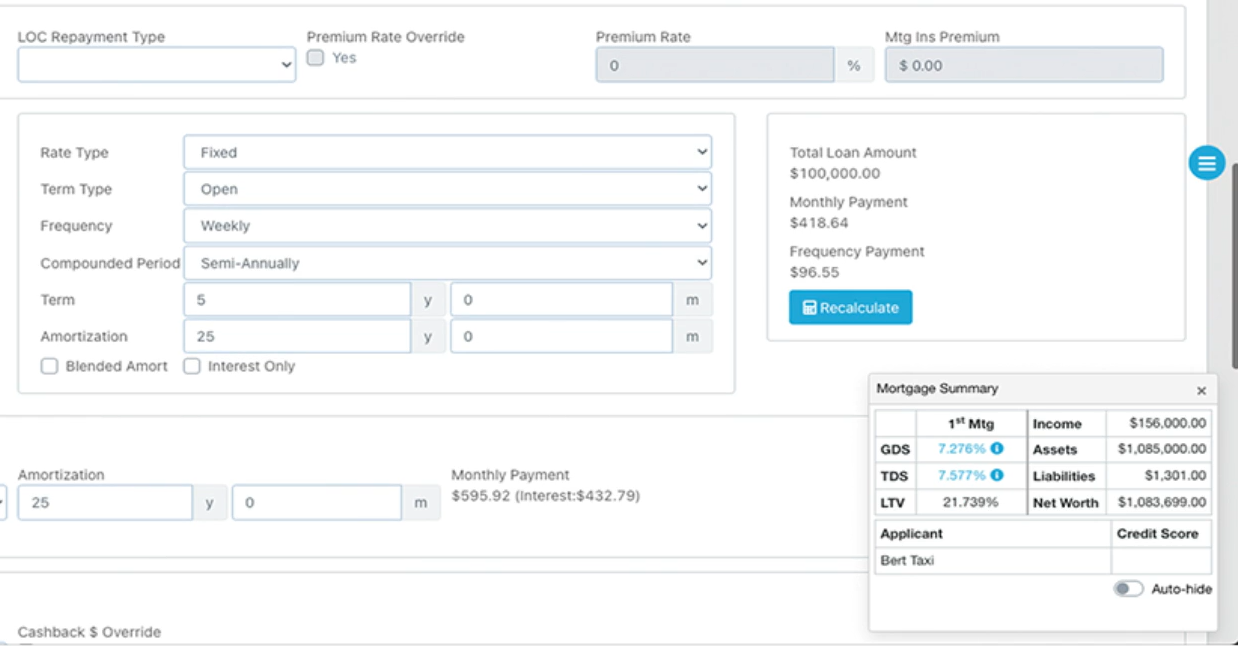The image size is (1238, 646).
Task: Open the Term Type dropdown
Action: [447, 189]
